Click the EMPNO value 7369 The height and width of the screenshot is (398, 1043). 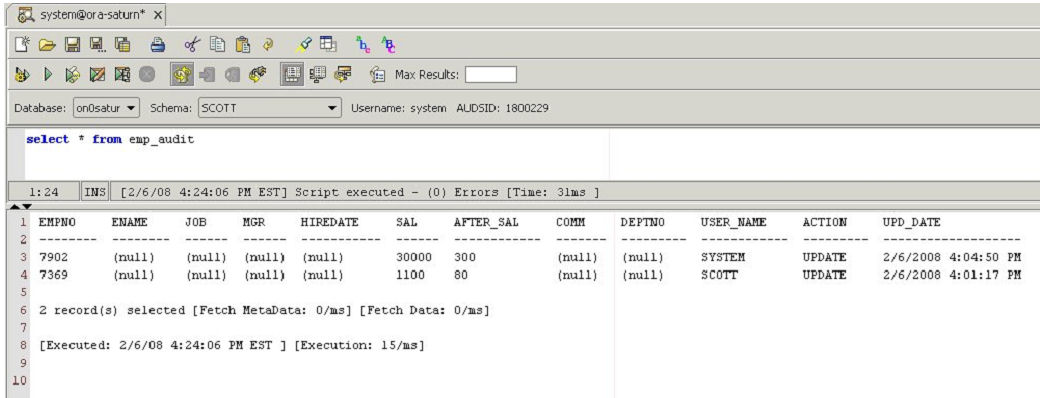[54, 274]
